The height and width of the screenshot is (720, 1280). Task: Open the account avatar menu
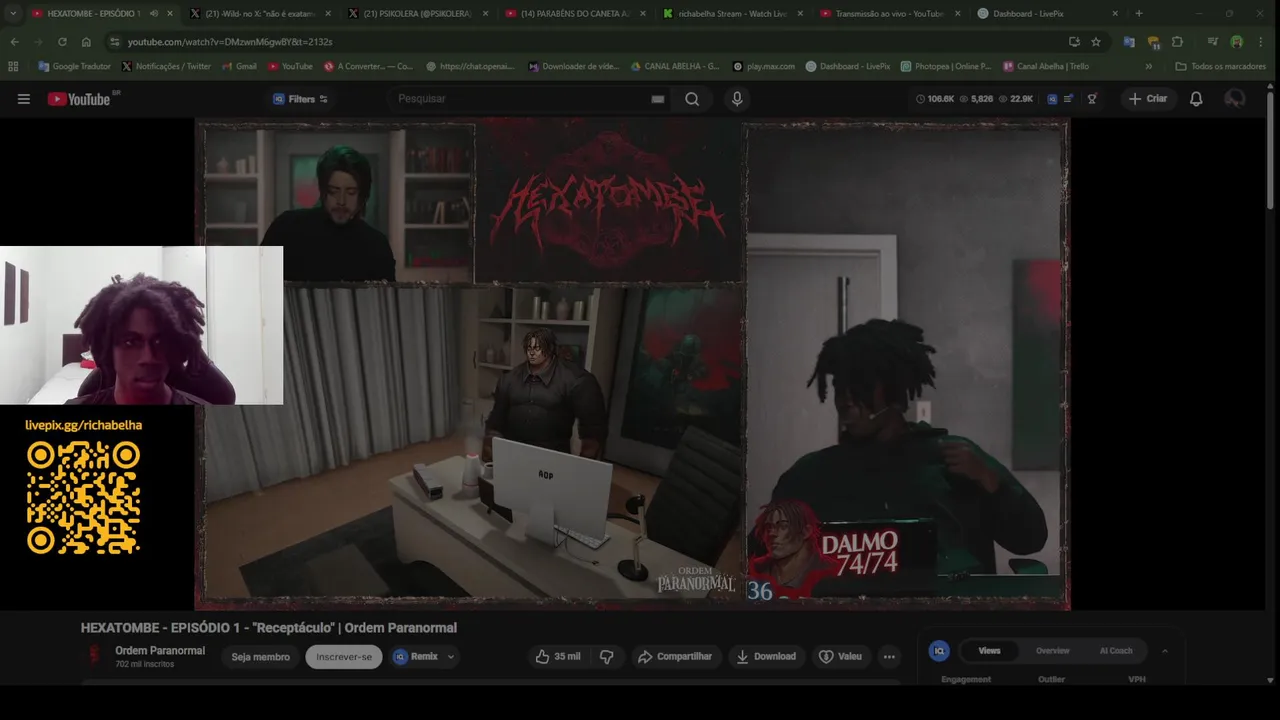point(1235,99)
